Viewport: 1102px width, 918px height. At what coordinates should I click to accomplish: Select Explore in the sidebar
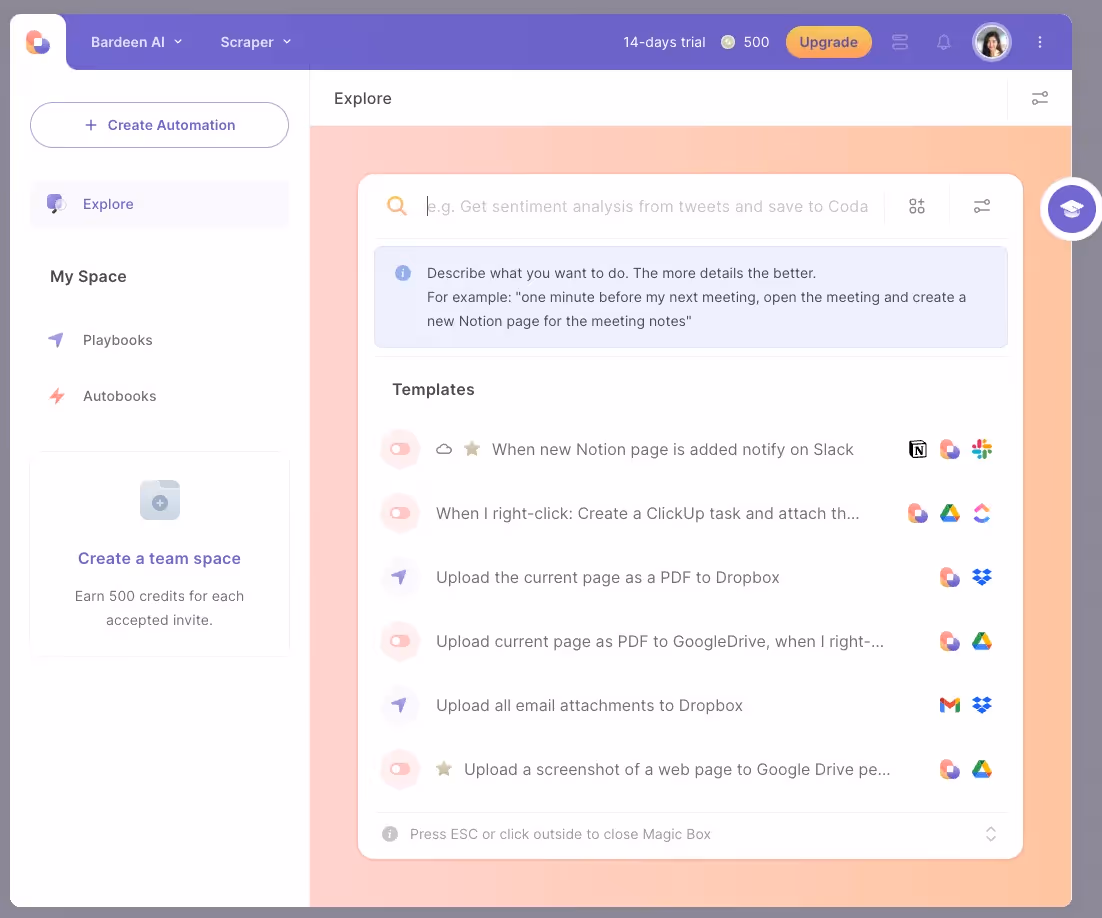coord(160,204)
